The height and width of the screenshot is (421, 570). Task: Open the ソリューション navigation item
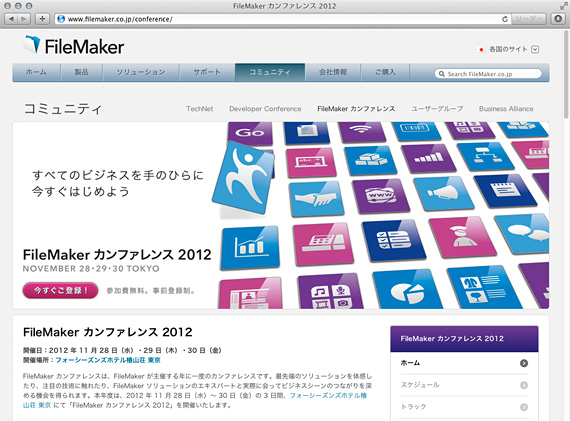point(141,72)
